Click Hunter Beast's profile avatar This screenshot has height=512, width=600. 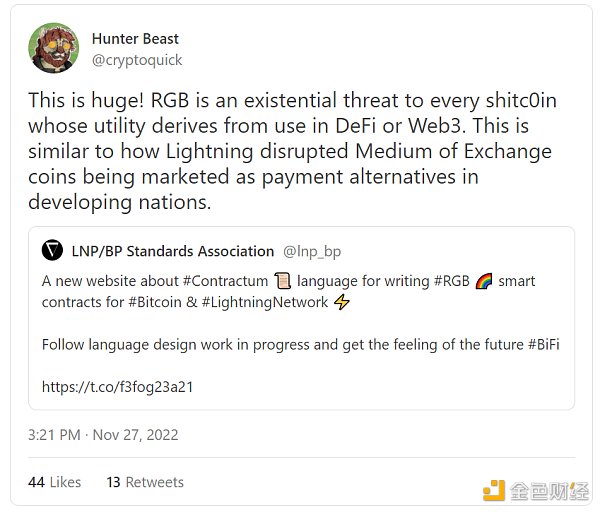point(53,49)
